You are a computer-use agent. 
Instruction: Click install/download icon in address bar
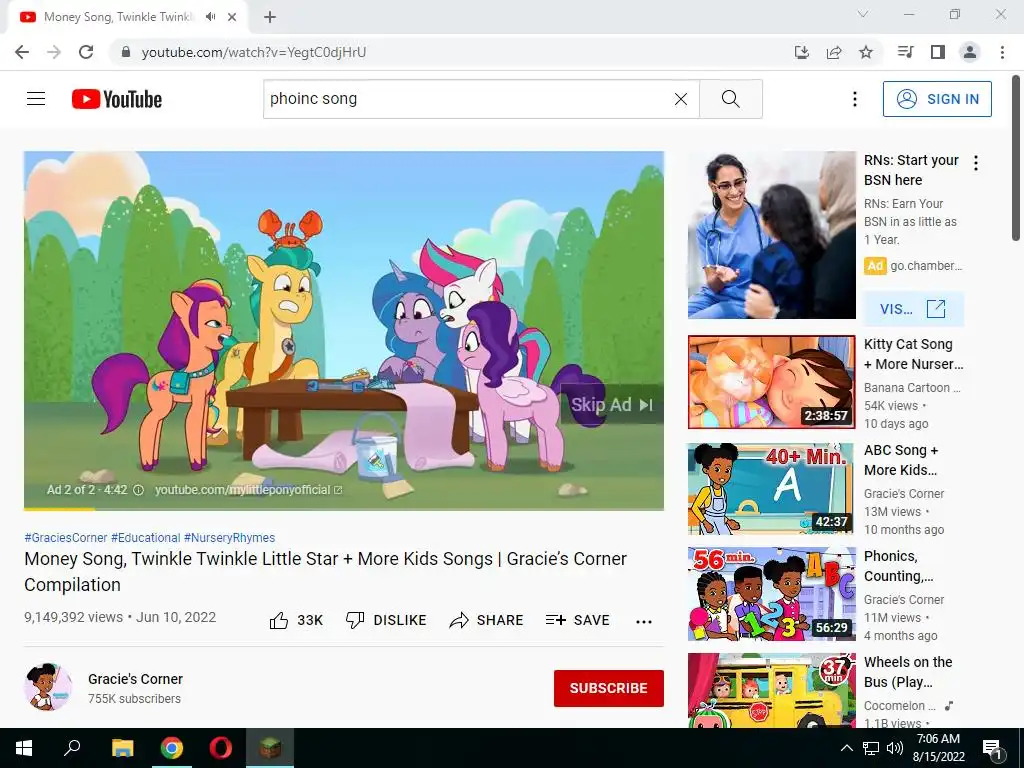click(x=802, y=52)
